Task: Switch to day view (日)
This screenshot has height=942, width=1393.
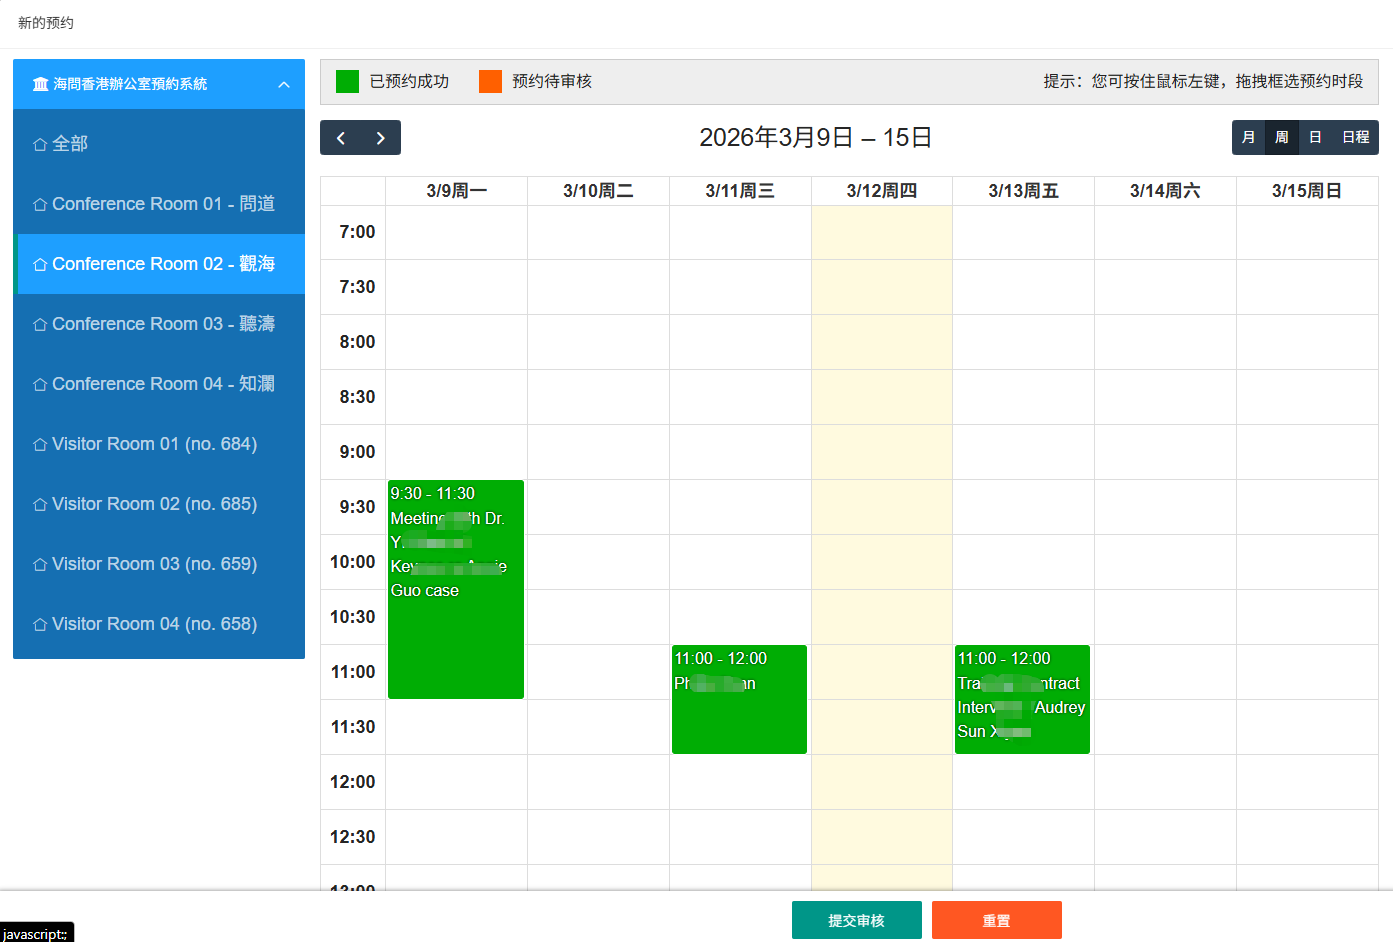Action: 1315,138
